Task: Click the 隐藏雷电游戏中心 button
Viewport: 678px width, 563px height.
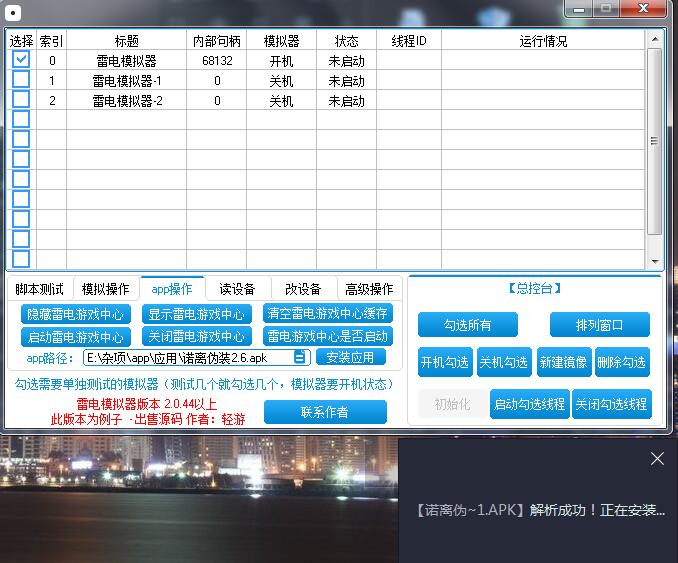Action: [x=75, y=314]
